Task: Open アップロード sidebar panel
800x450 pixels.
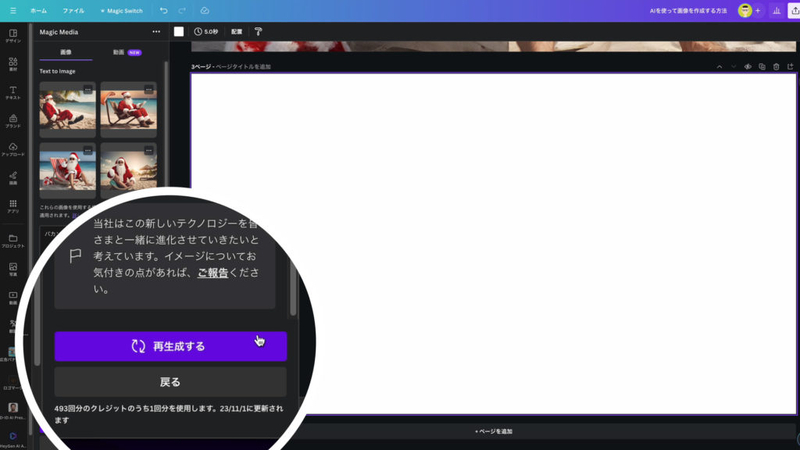Action: 13,149
